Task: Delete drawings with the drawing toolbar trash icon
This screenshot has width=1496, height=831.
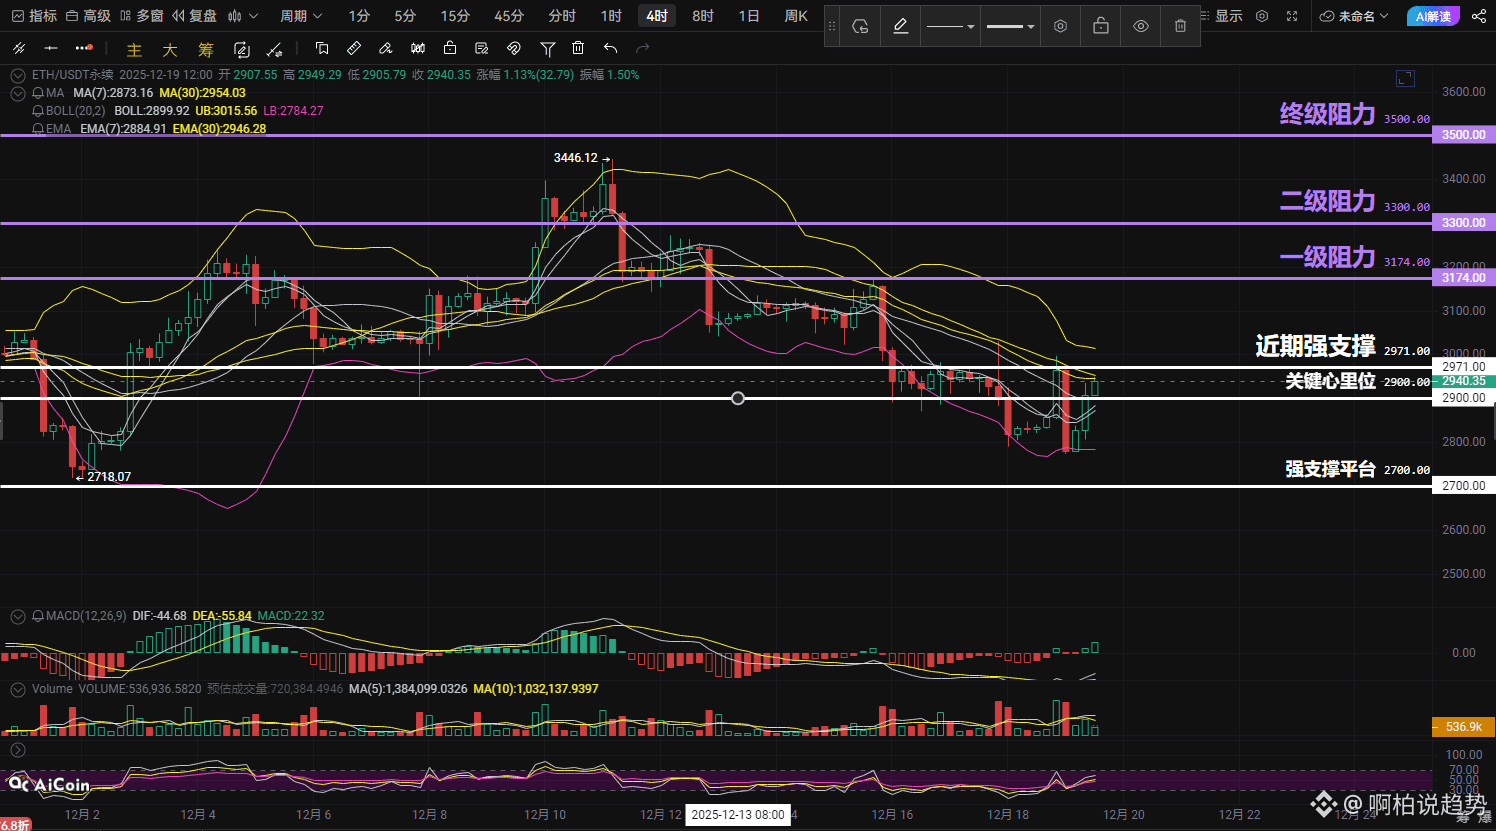Action: point(578,48)
